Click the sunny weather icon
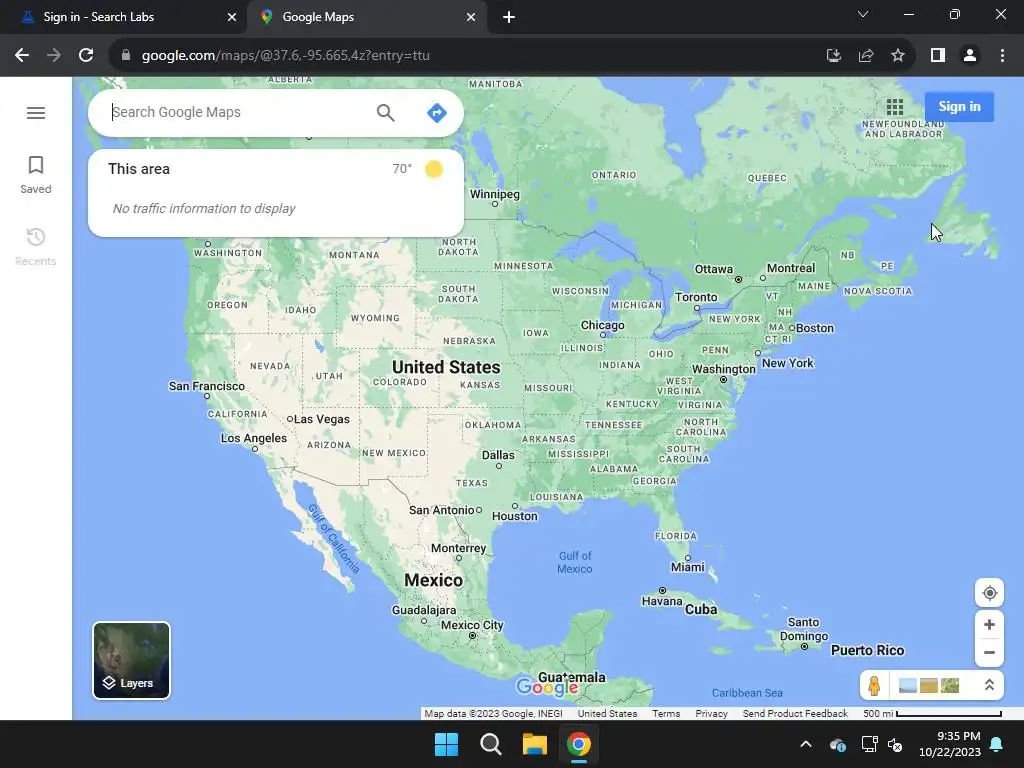This screenshot has width=1024, height=768. (434, 169)
